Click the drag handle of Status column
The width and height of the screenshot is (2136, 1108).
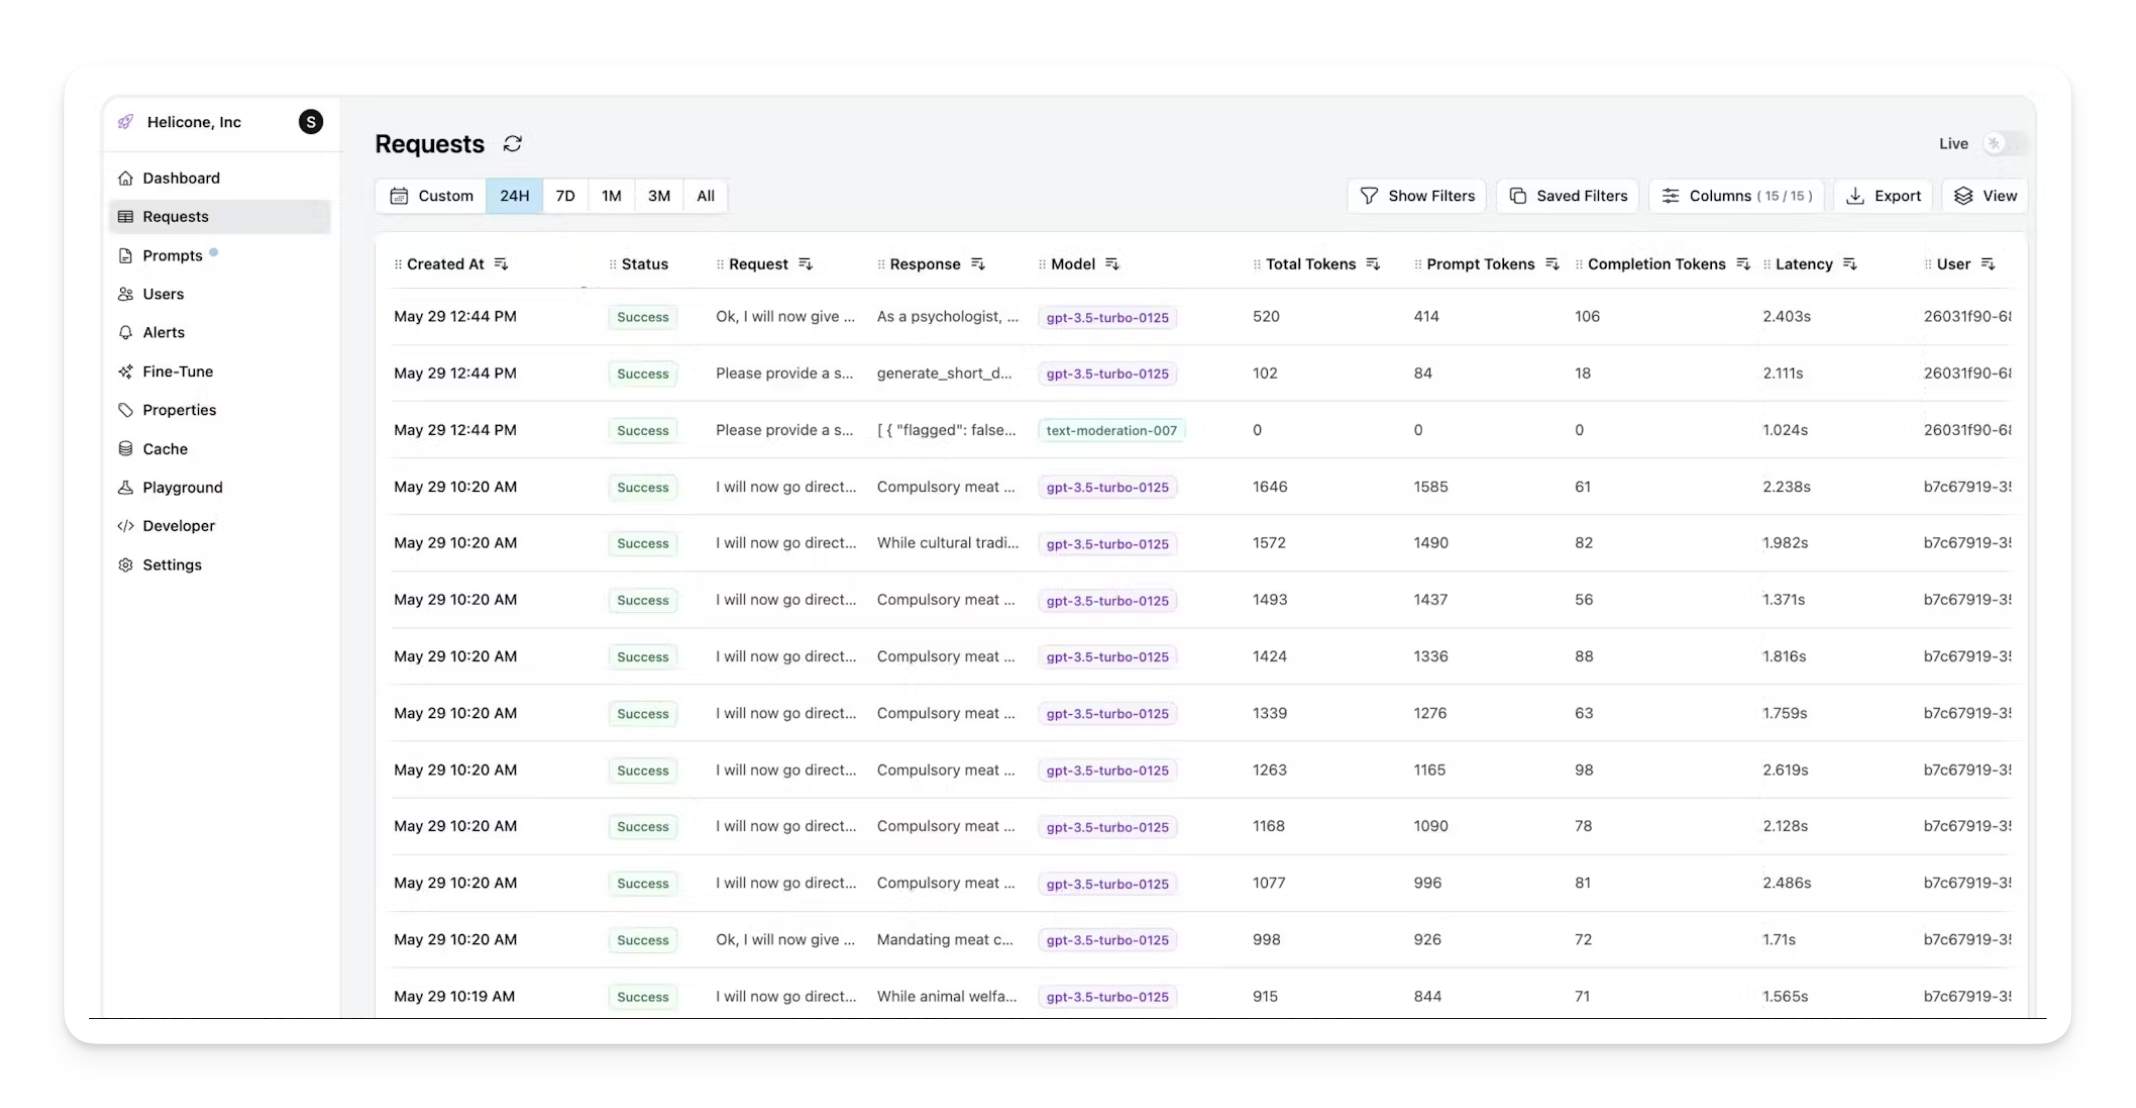click(x=613, y=264)
